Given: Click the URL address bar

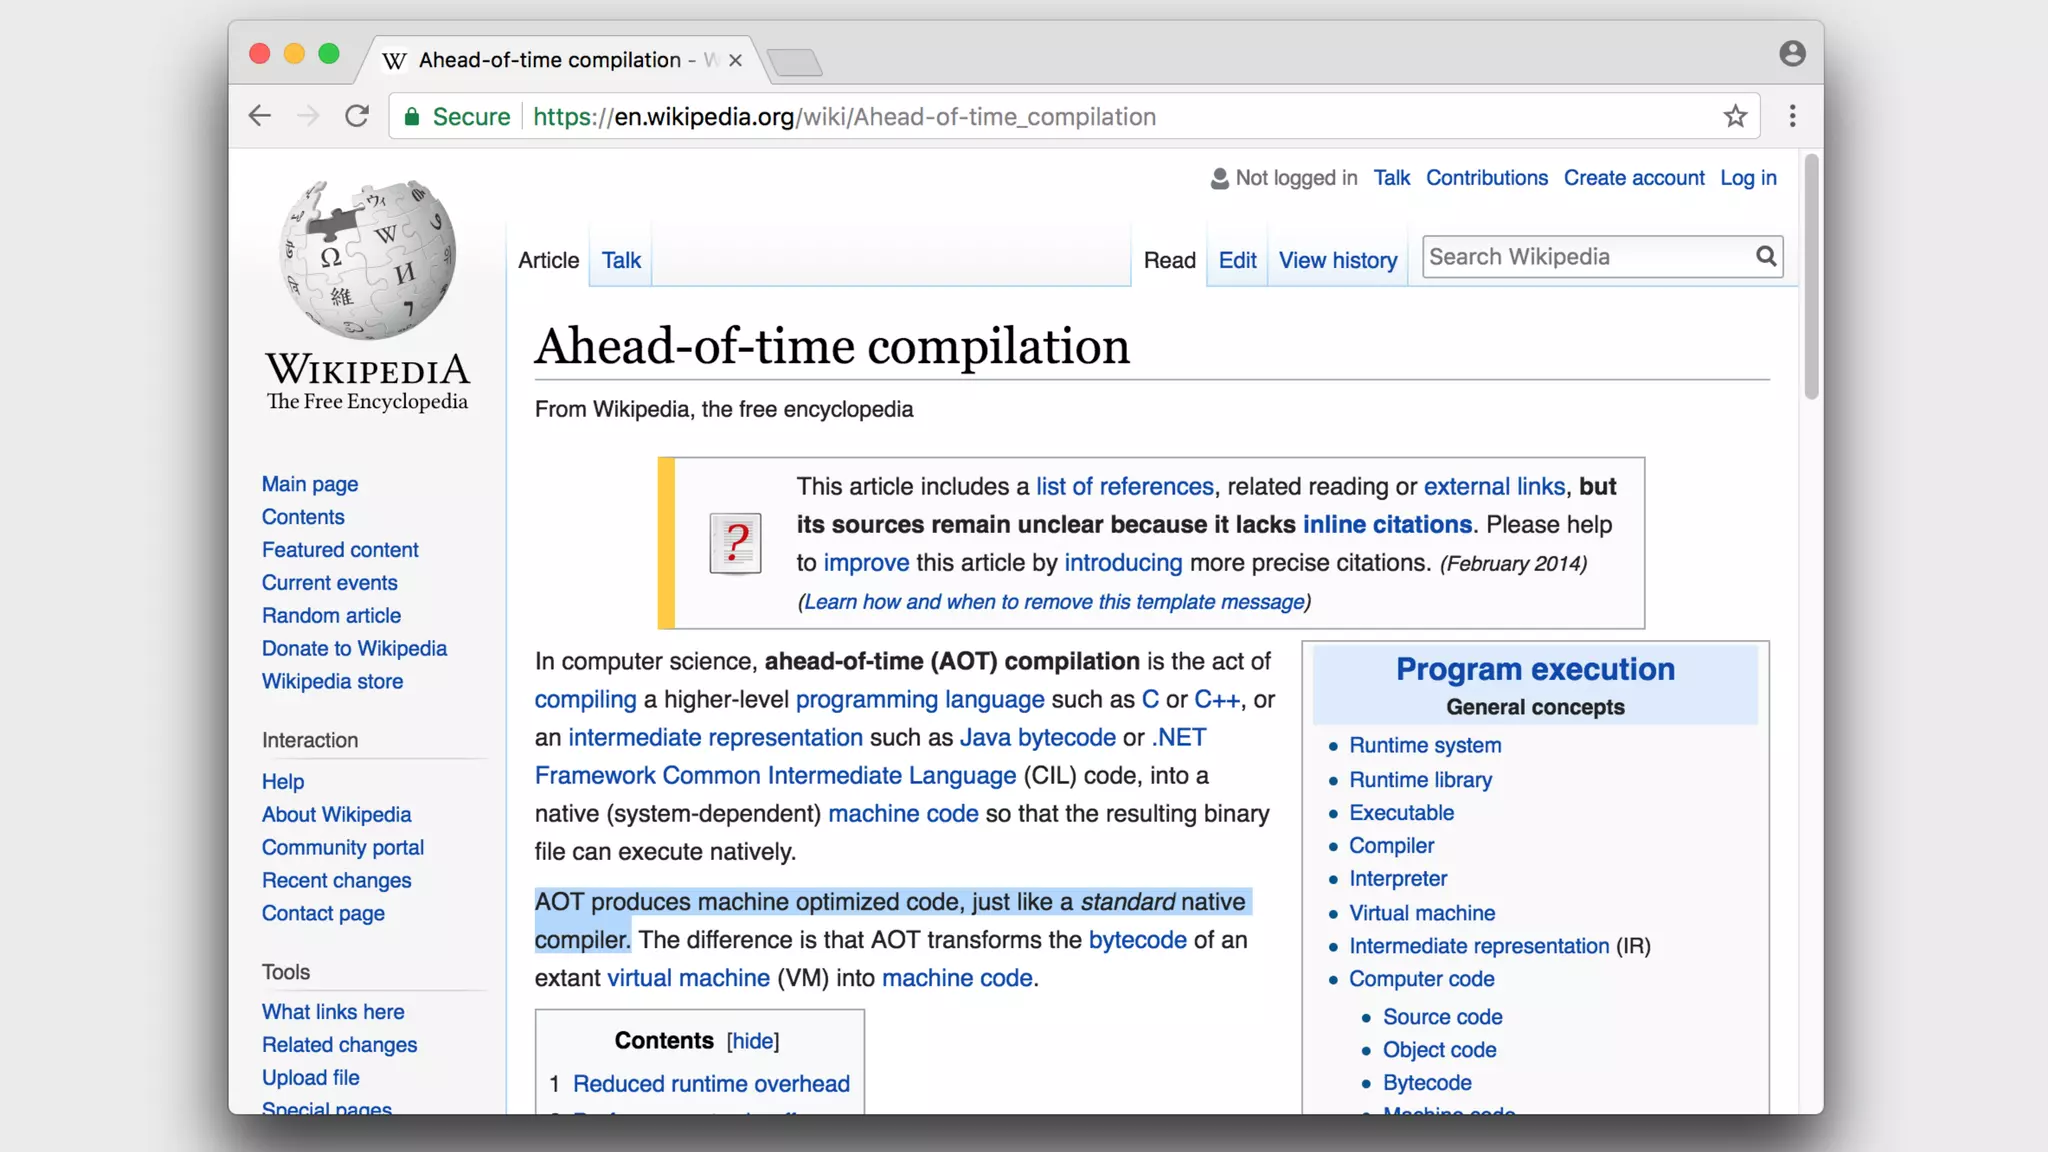Looking at the screenshot, I should pos(1000,117).
